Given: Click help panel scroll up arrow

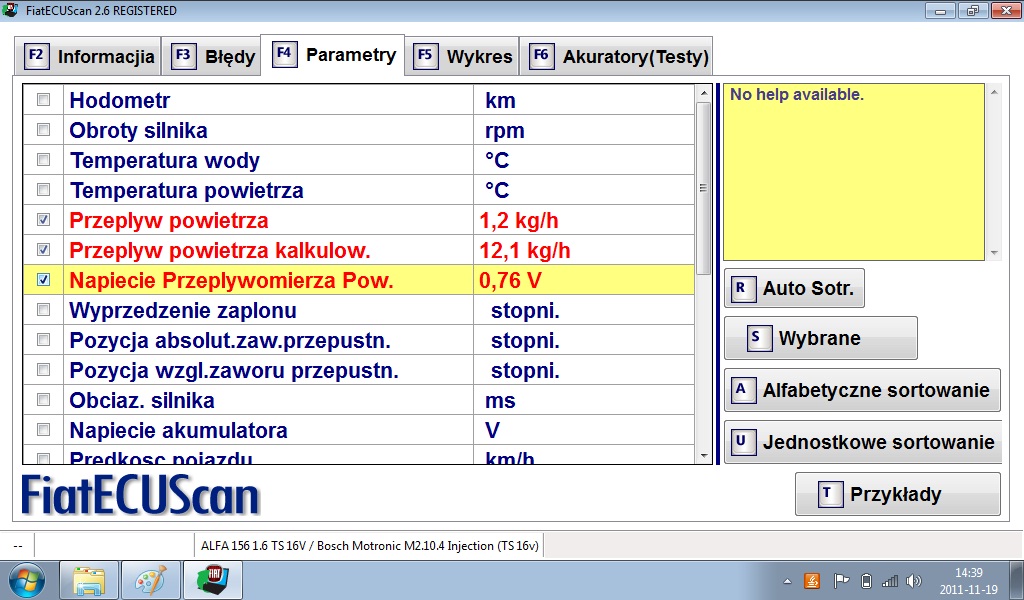Looking at the screenshot, I should [994, 92].
